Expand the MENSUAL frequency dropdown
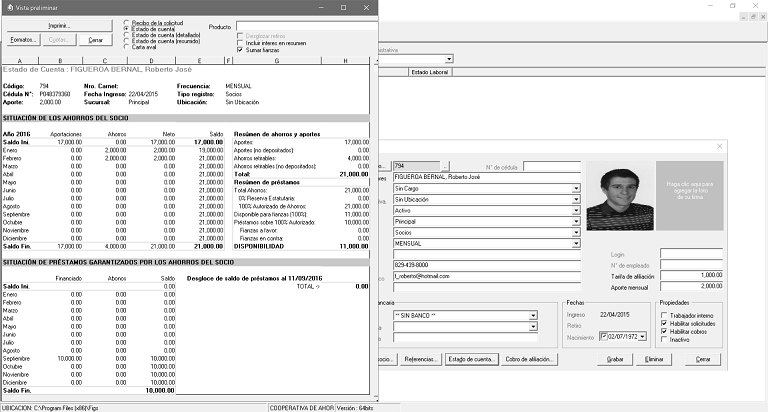 pyautogui.click(x=576, y=243)
